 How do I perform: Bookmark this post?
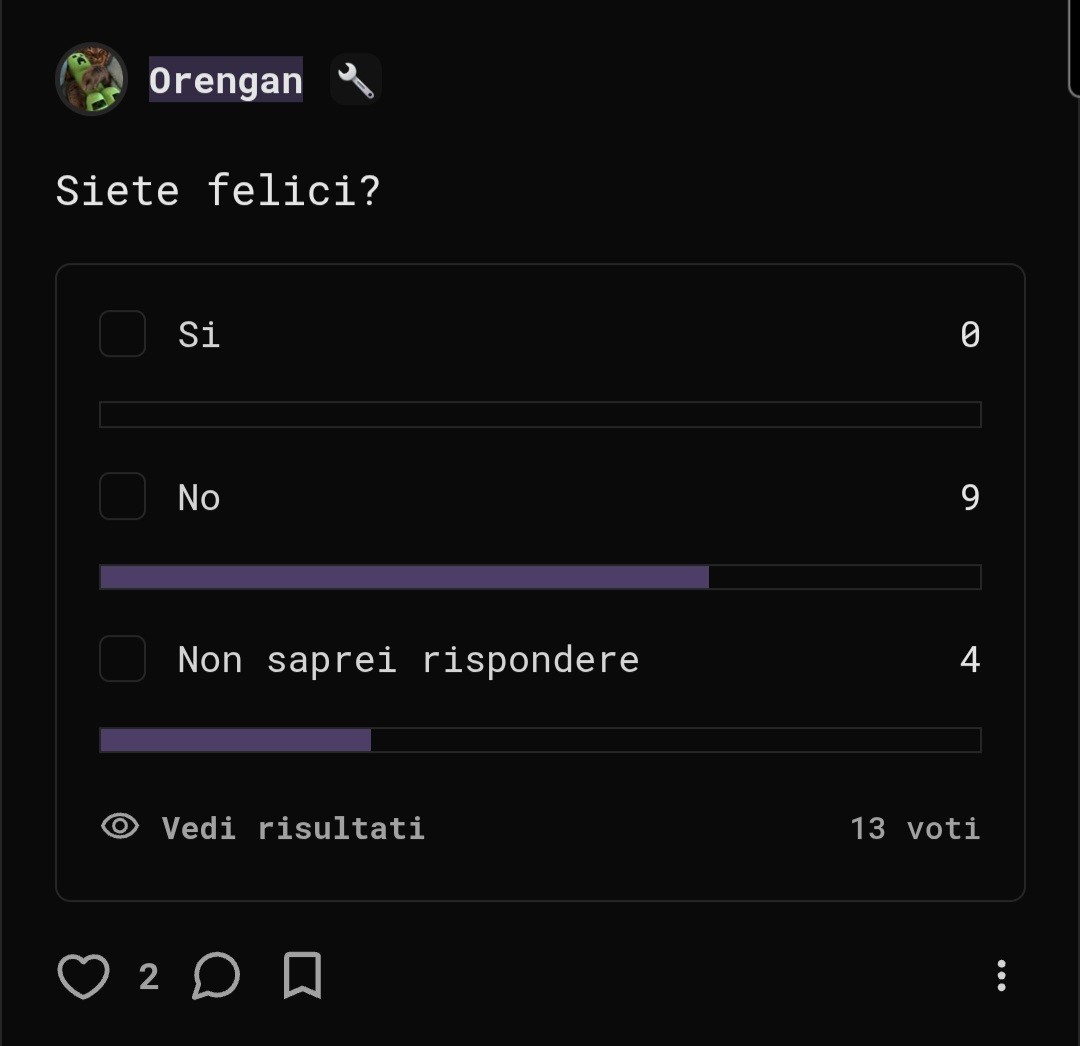[x=302, y=976]
